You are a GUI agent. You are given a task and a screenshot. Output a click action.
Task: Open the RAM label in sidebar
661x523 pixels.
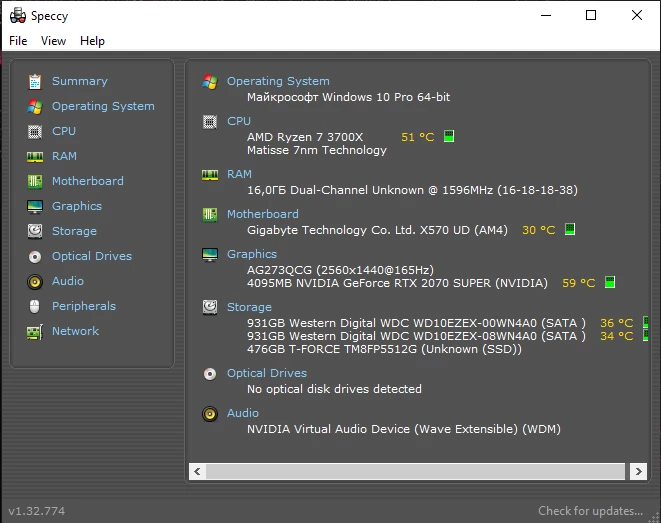pyautogui.click(x=64, y=156)
